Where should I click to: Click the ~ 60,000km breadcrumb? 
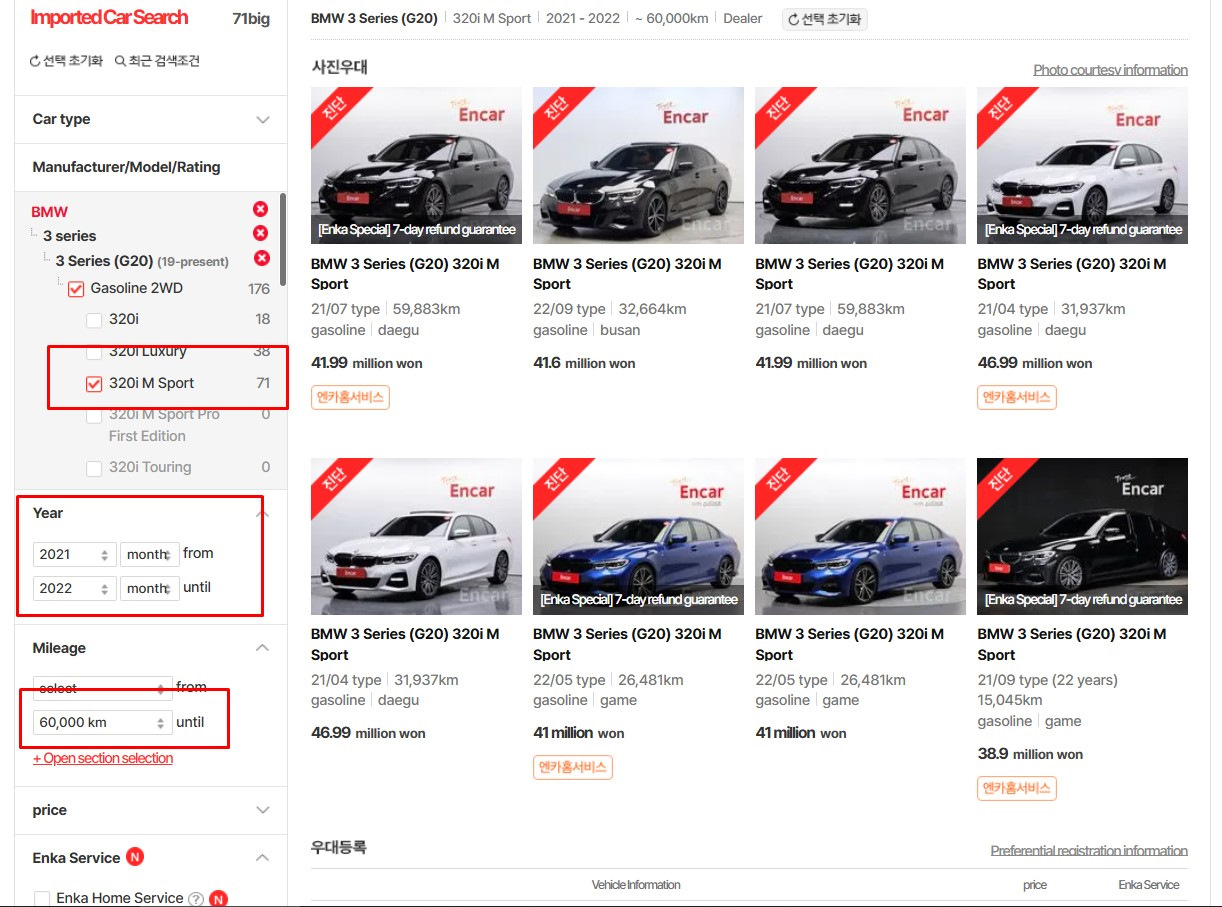[x=672, y=19]
